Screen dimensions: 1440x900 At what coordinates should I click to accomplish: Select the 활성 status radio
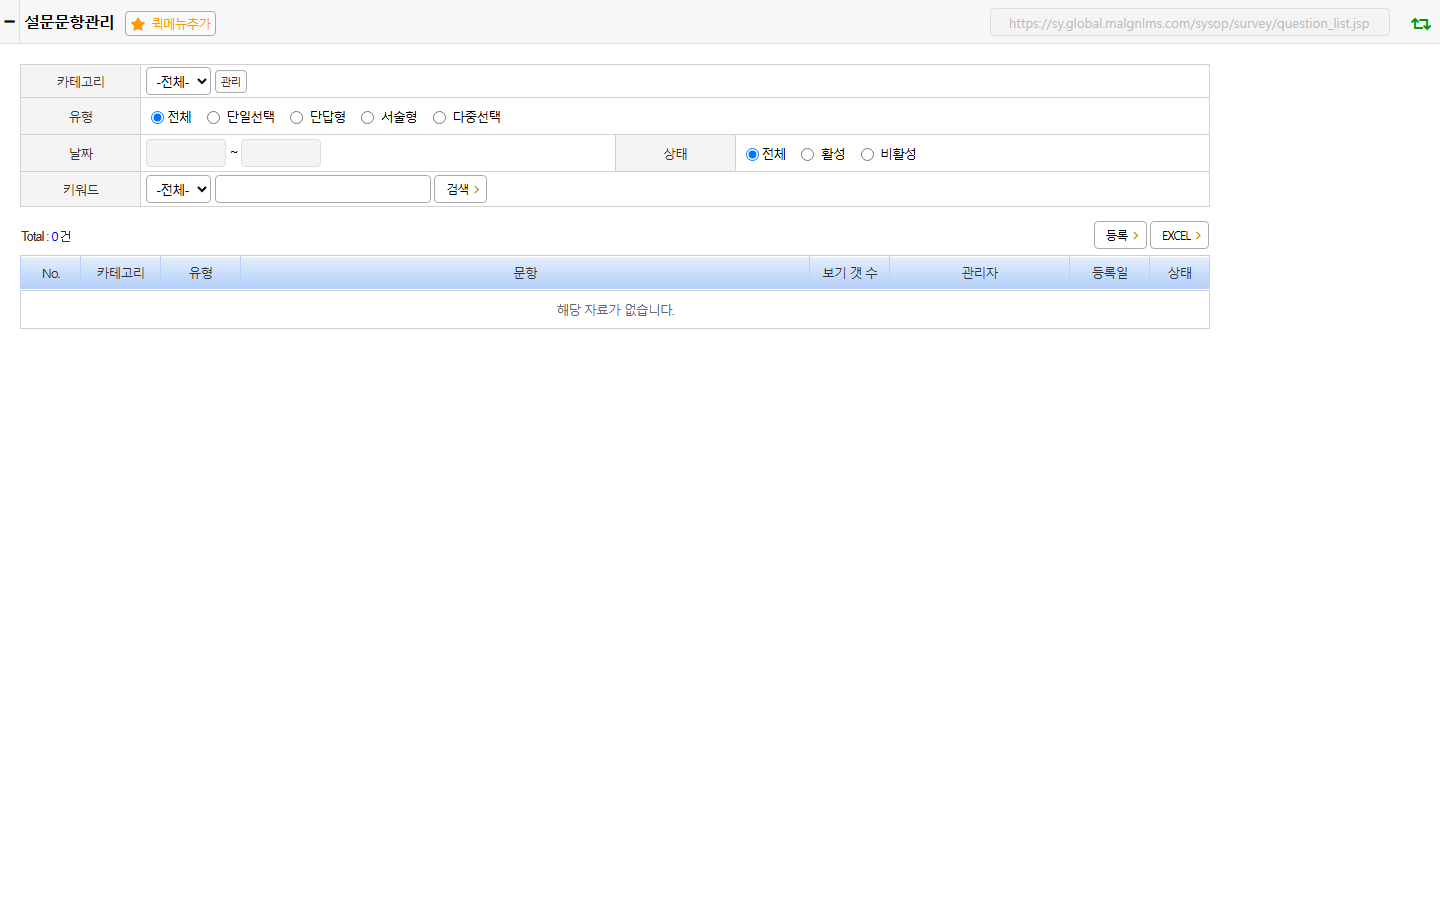coord(807,154)
